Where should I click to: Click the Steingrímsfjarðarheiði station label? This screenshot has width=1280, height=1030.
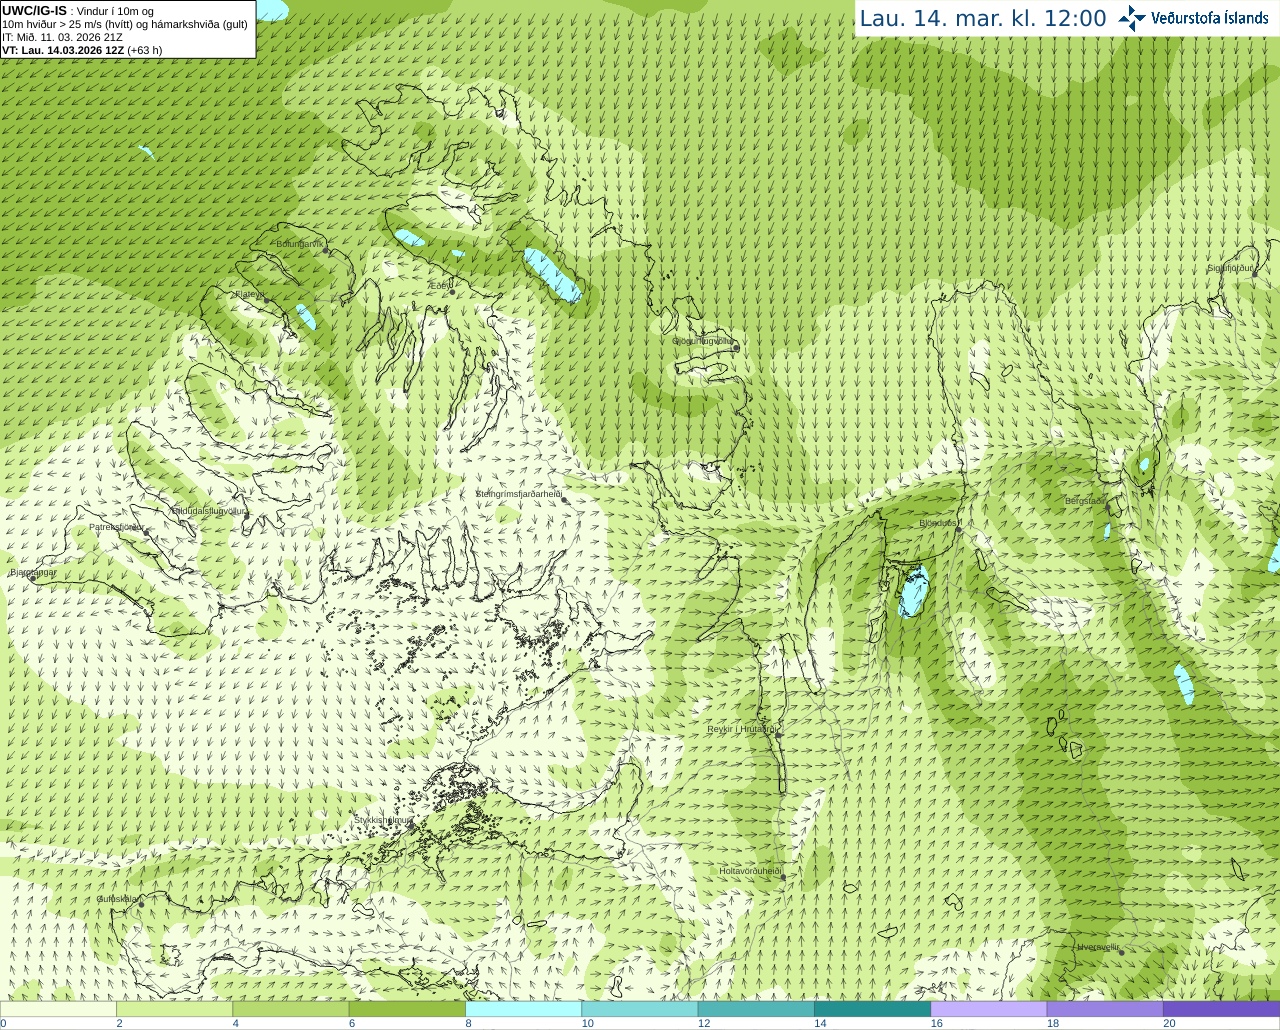(518, 494)
